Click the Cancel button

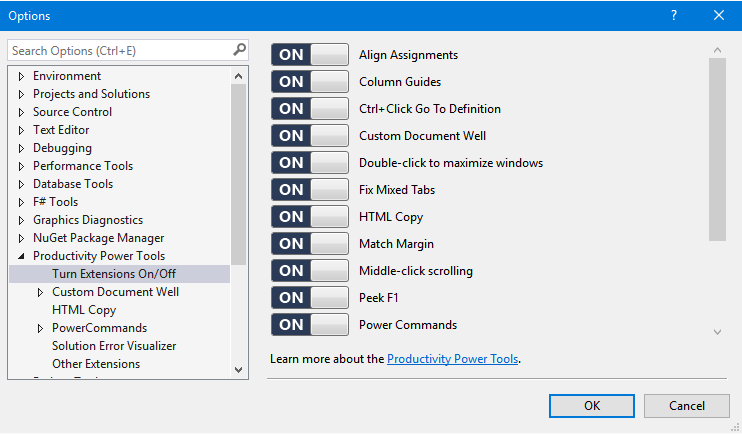pos(687,406)
